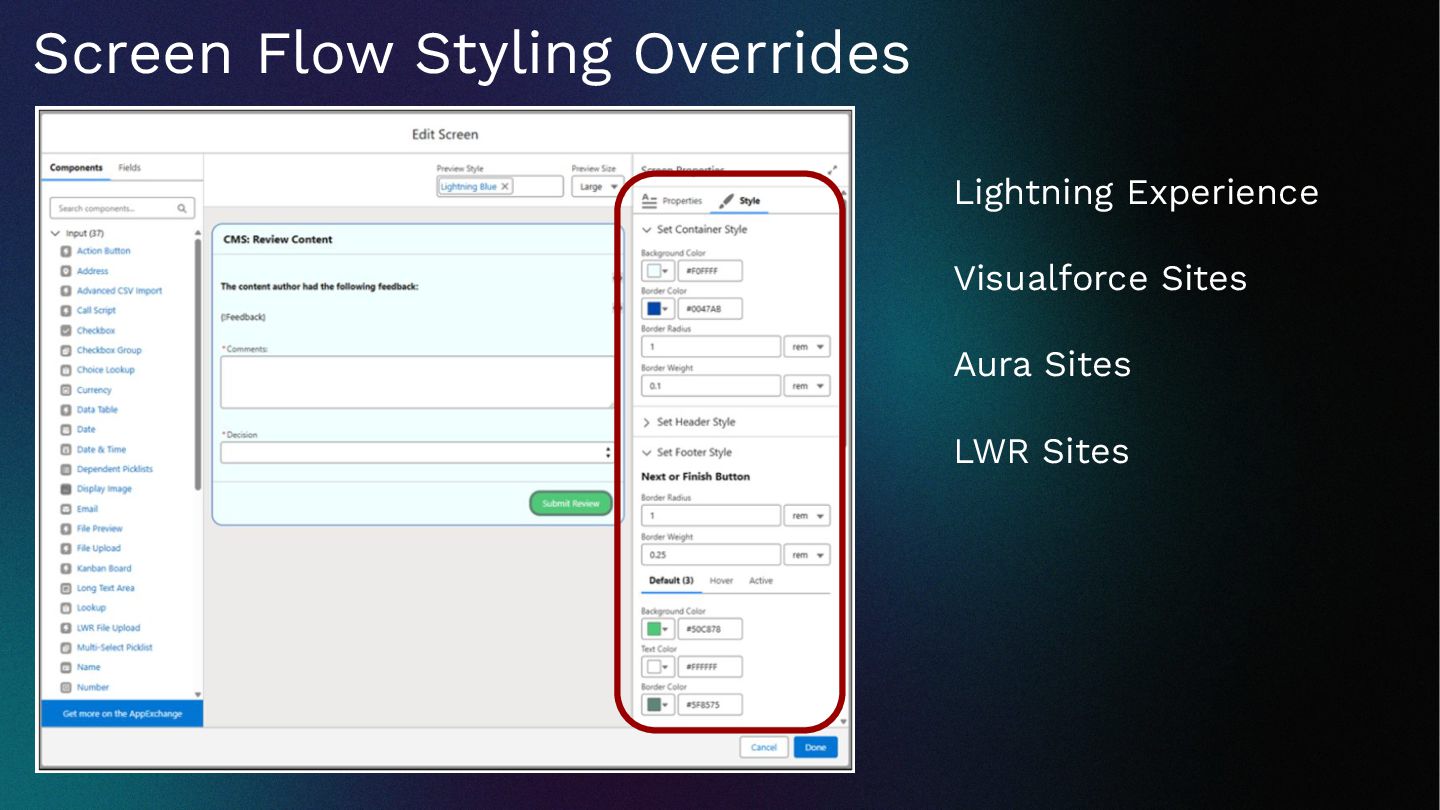Select the File Upload component icon
Viewport: 1440px width, 810px height.
[x=66, y=548]
